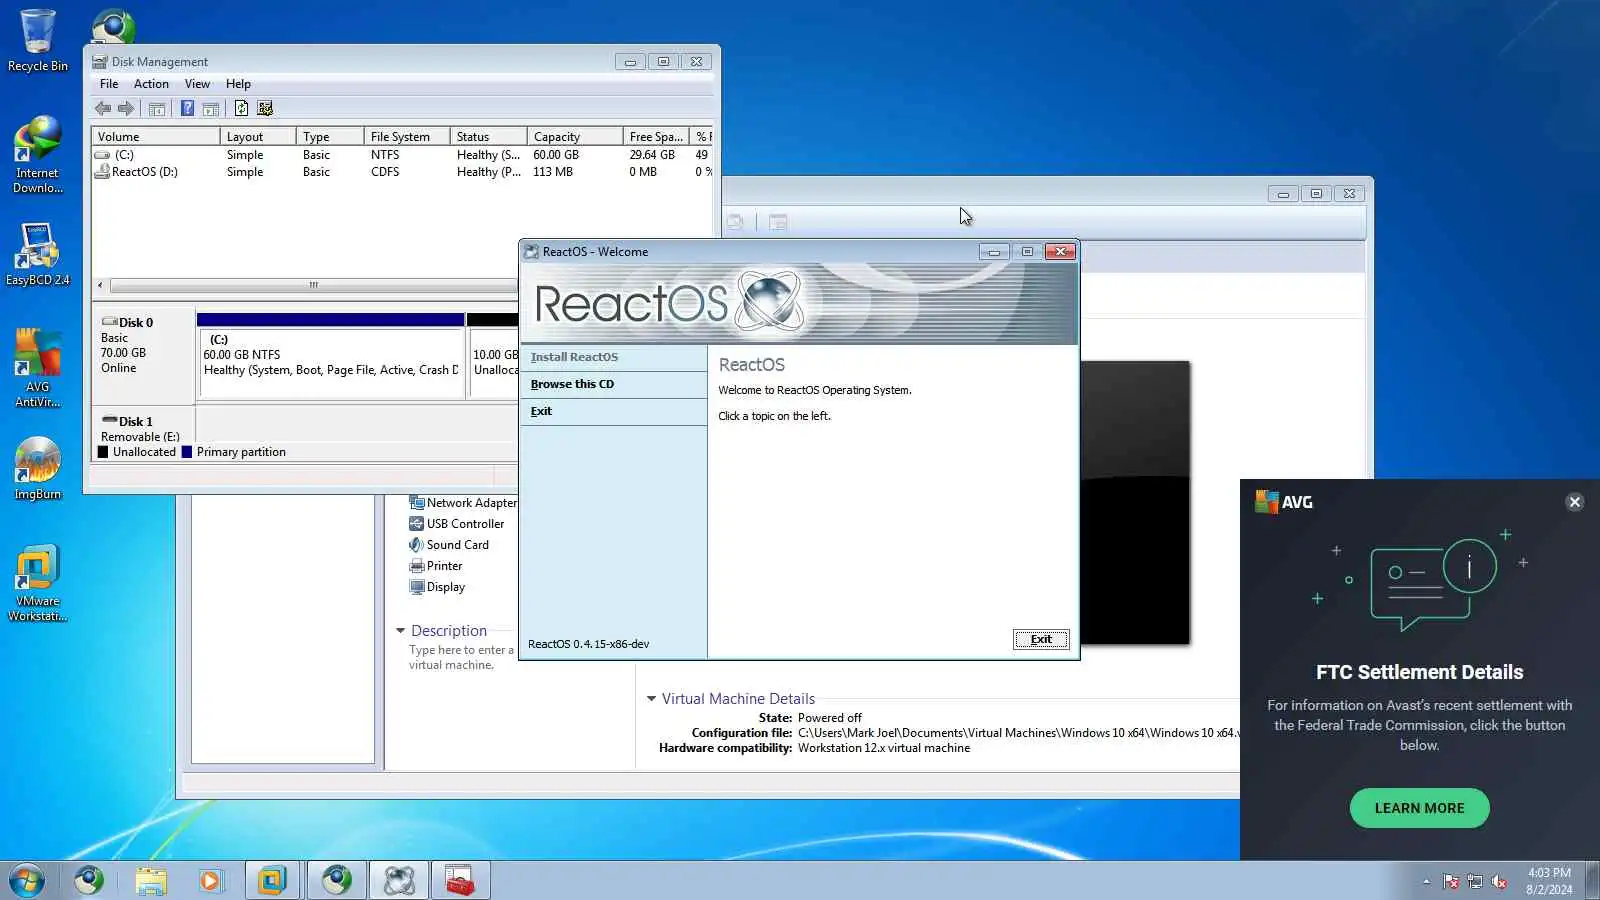The image size is (1600, 900).
Task: Click the Exit button at bottom of ReactOS Welcome
Action: tap(1041, 640)
